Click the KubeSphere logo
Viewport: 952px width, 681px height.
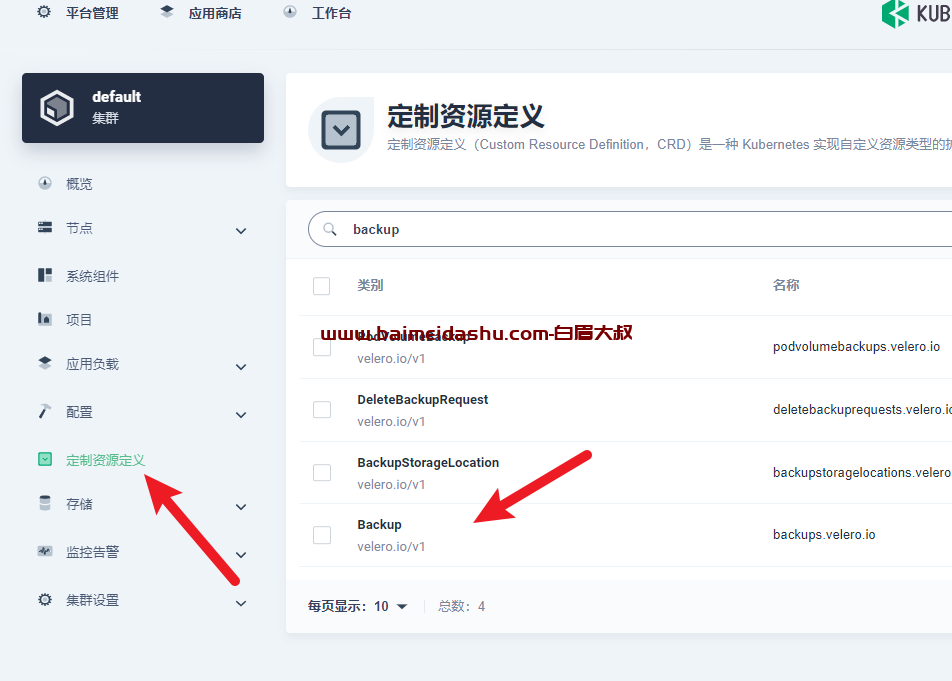(x=917, y=13)
